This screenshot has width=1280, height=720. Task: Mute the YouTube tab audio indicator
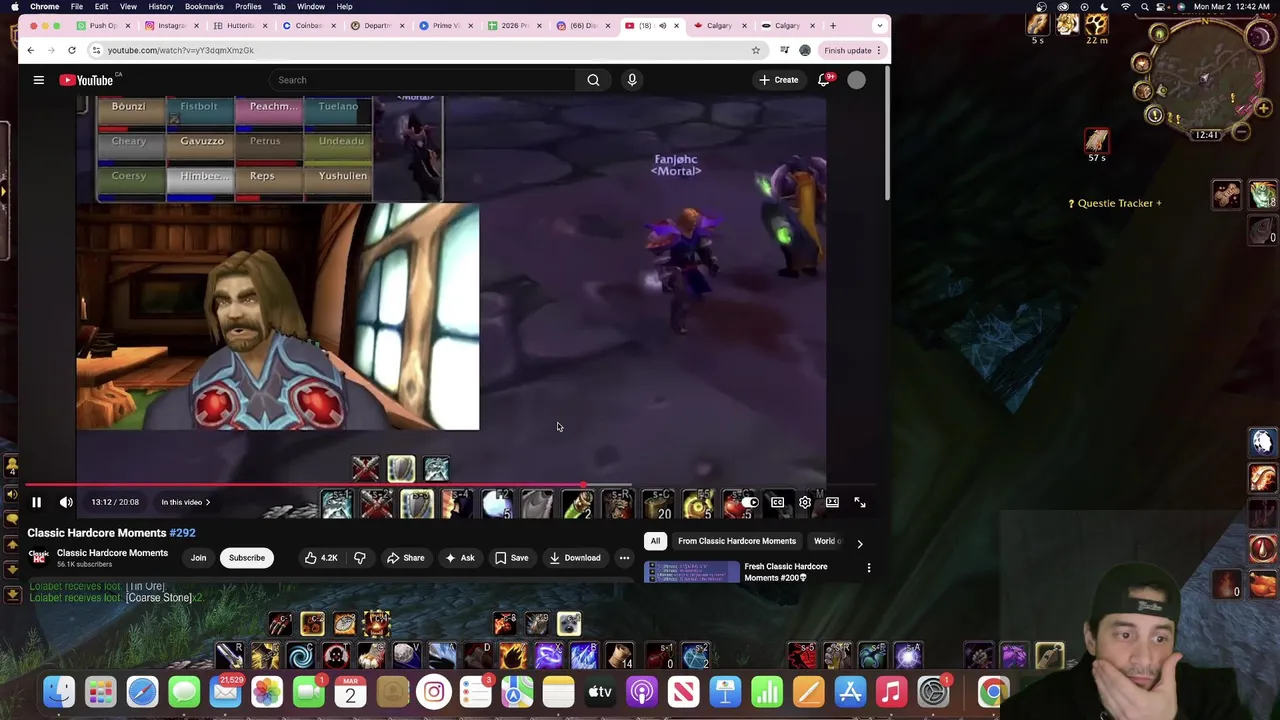(662, 25)
